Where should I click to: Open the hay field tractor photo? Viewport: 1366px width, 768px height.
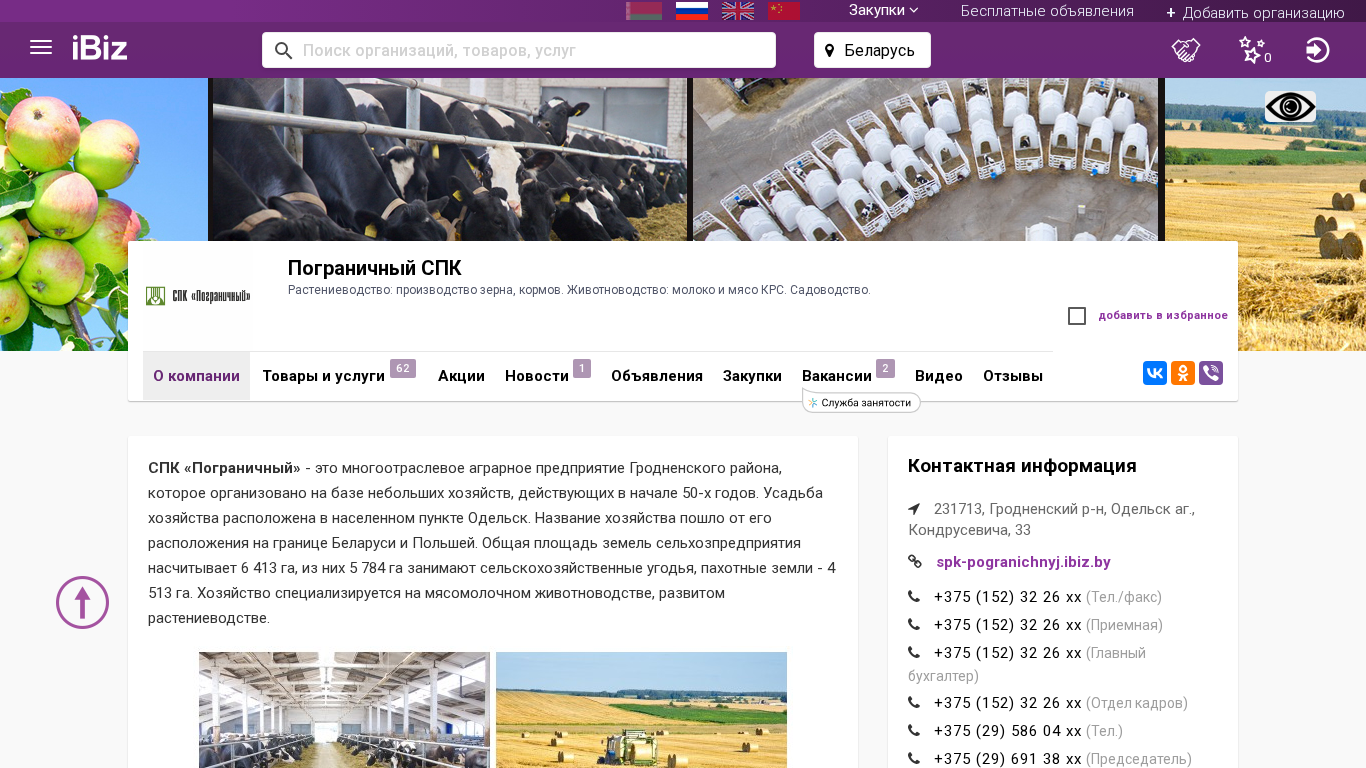641,710
